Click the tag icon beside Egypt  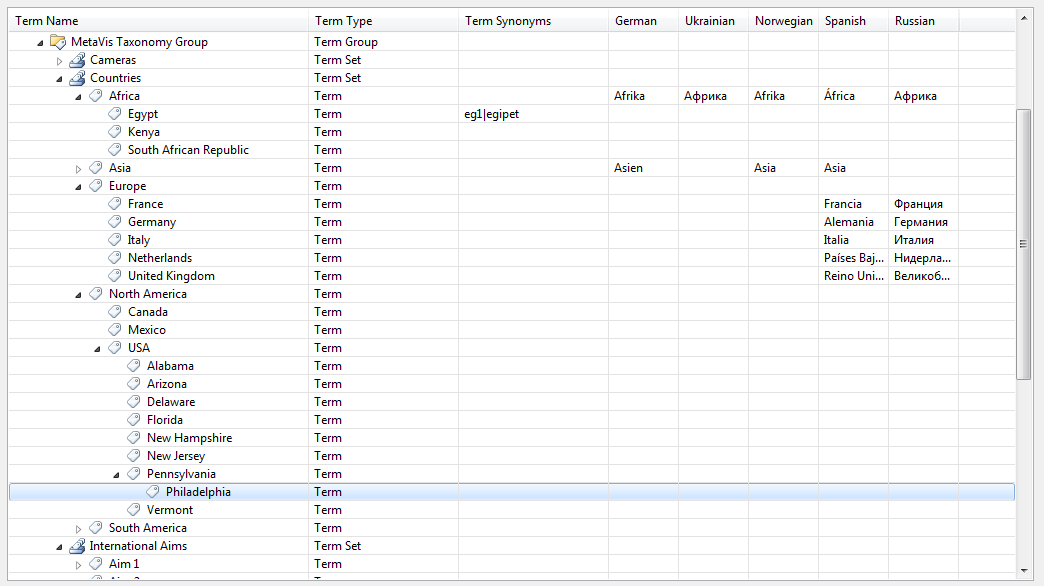115,114
